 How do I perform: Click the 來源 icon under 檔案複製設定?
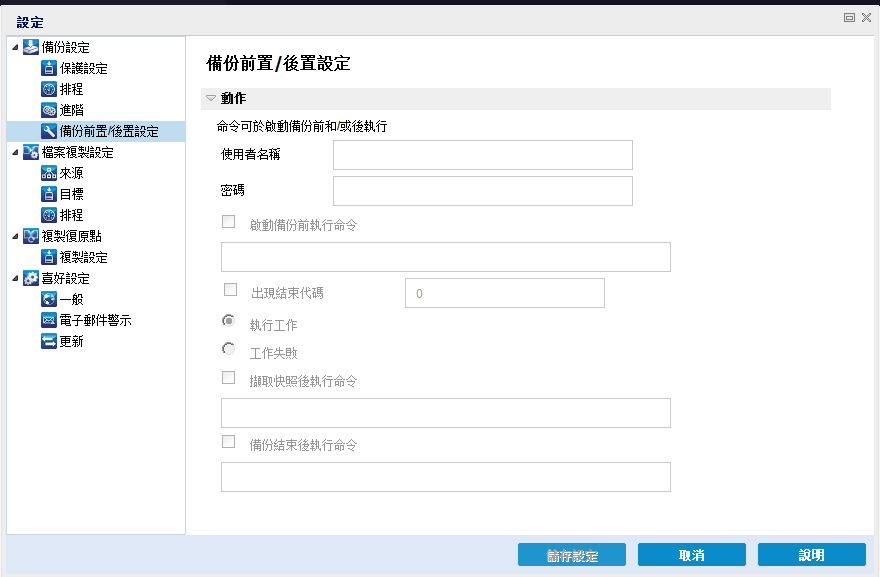click(48, 174)
